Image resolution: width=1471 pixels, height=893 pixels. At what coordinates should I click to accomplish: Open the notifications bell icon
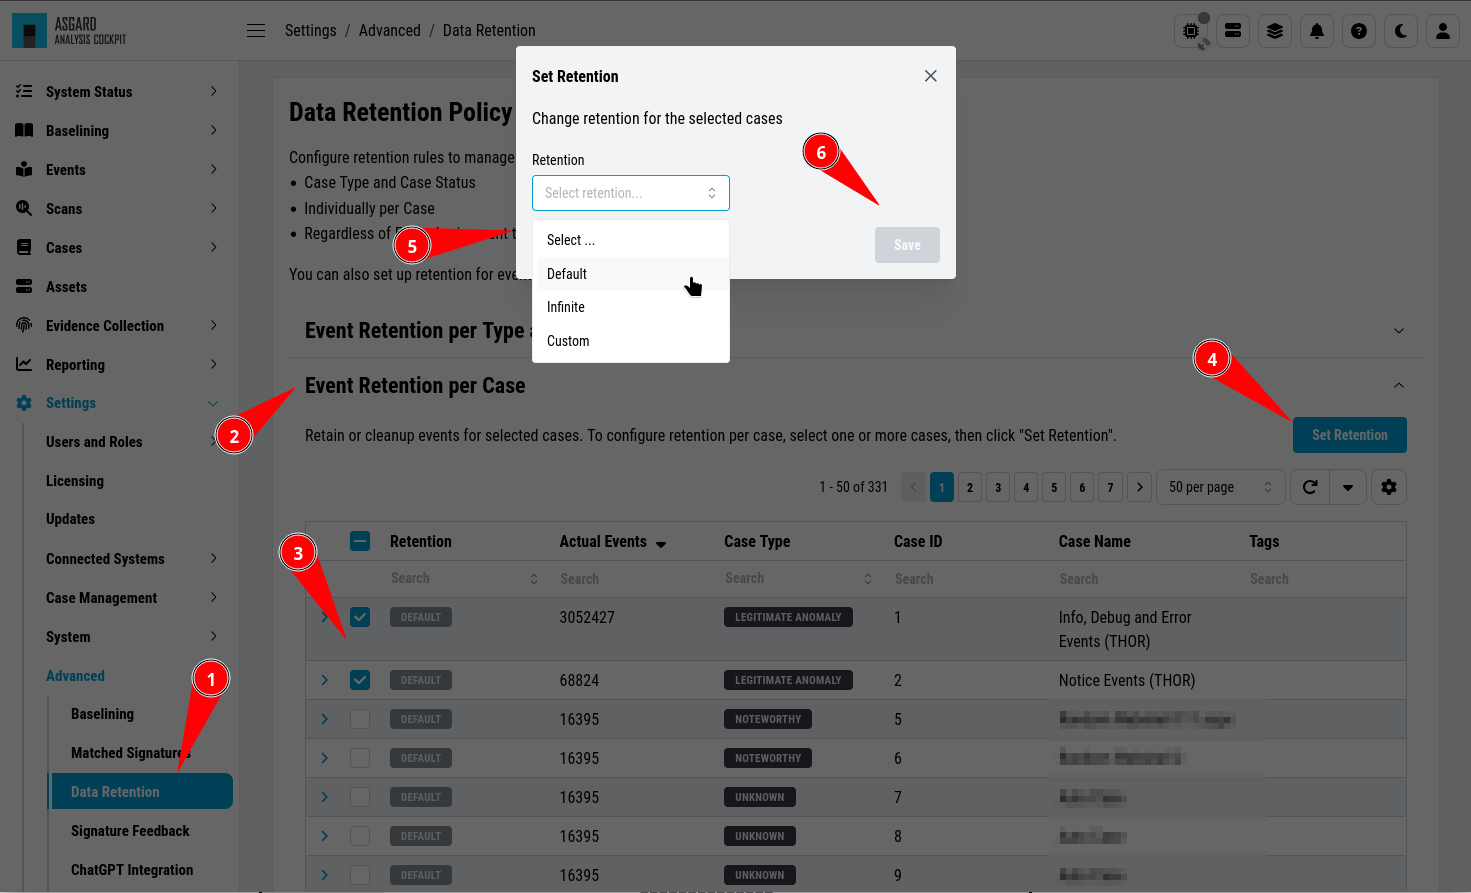click(x=1317, y=31)
